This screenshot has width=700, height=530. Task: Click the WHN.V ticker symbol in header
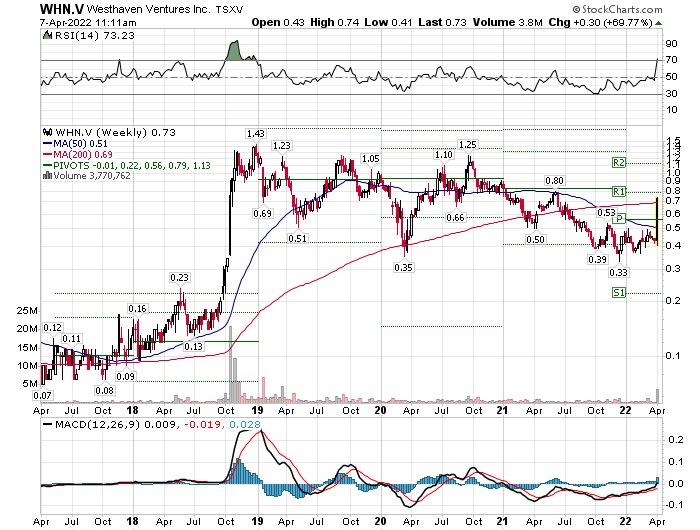(x=62, y=9)
